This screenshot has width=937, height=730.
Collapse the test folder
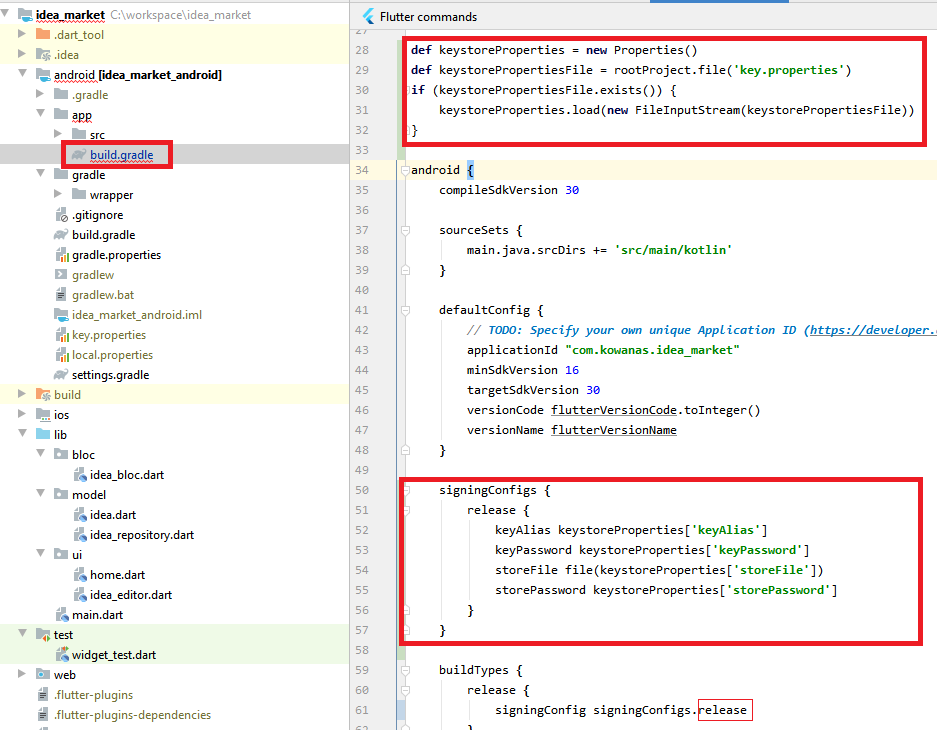point(23,633)
